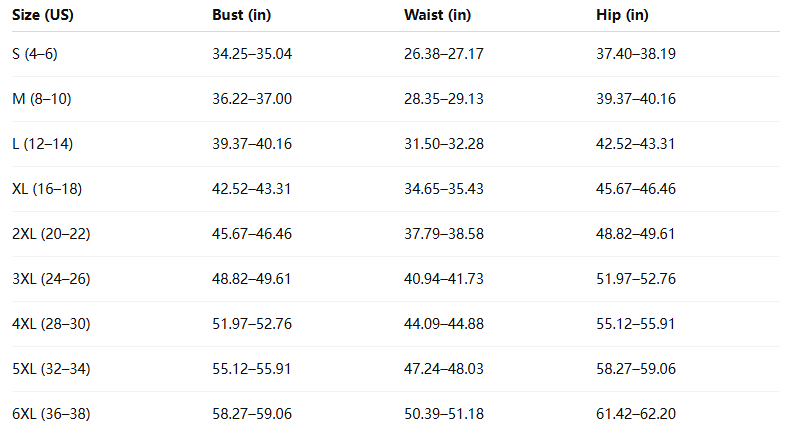Click the L (12–14) size label
The image size is (794, 434).
coord(42,144)
